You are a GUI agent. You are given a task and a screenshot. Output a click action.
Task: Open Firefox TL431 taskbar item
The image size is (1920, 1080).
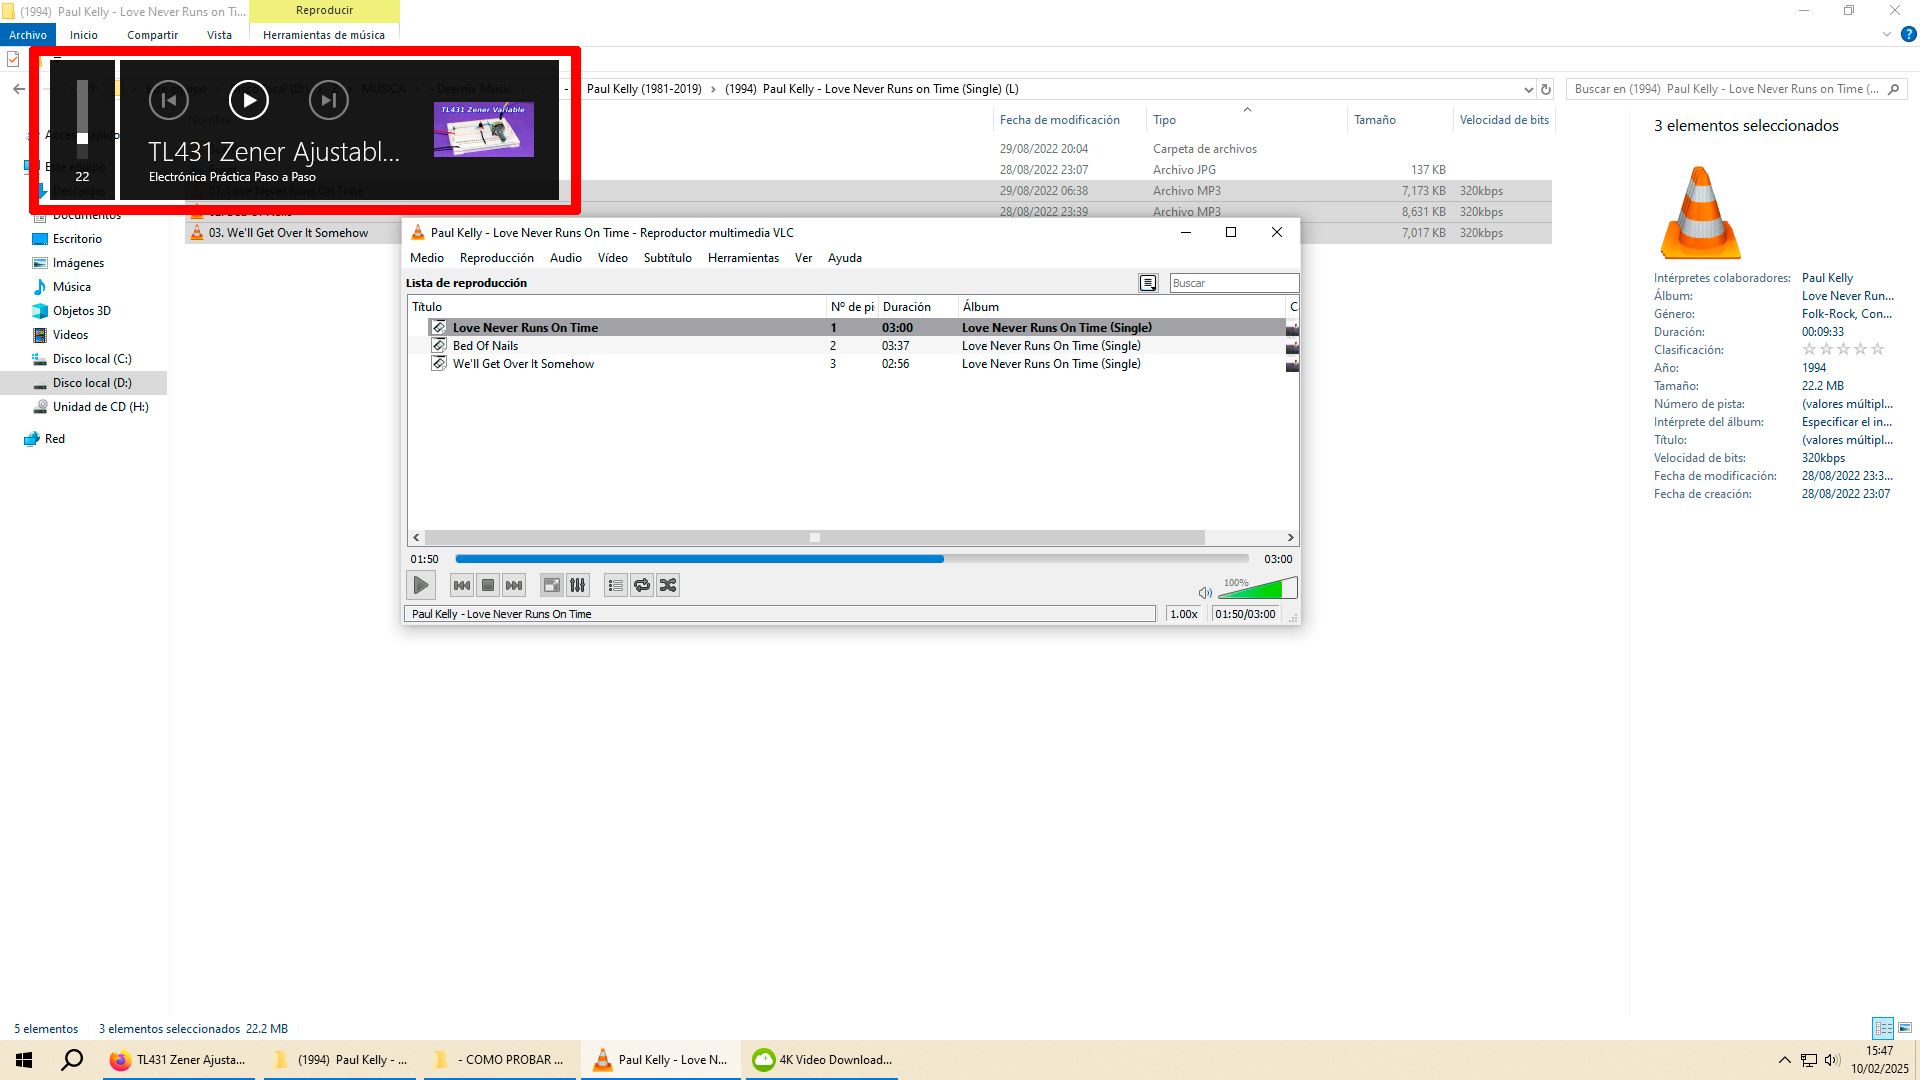tap(181, 1060)
